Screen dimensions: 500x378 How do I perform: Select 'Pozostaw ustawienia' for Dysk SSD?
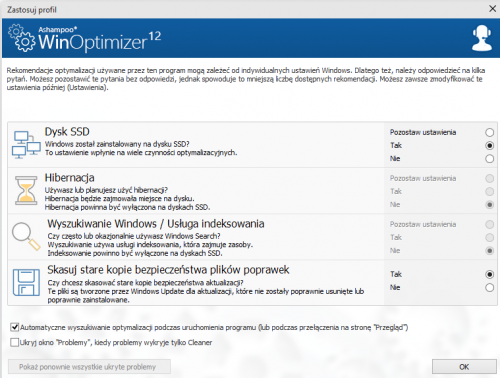click(489, 132)
